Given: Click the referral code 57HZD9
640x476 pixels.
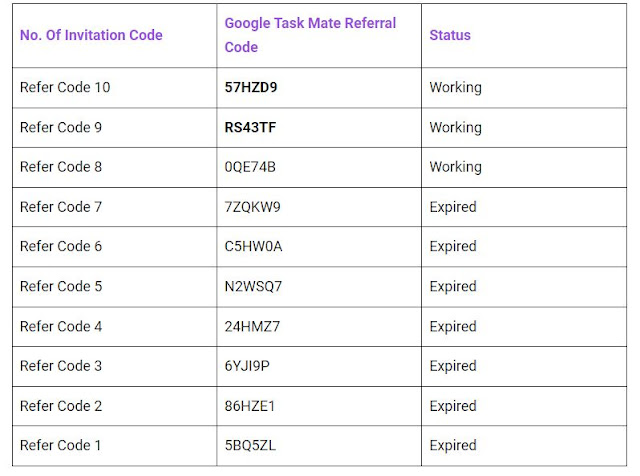Looking at the screenshot, I should point(251,87).
